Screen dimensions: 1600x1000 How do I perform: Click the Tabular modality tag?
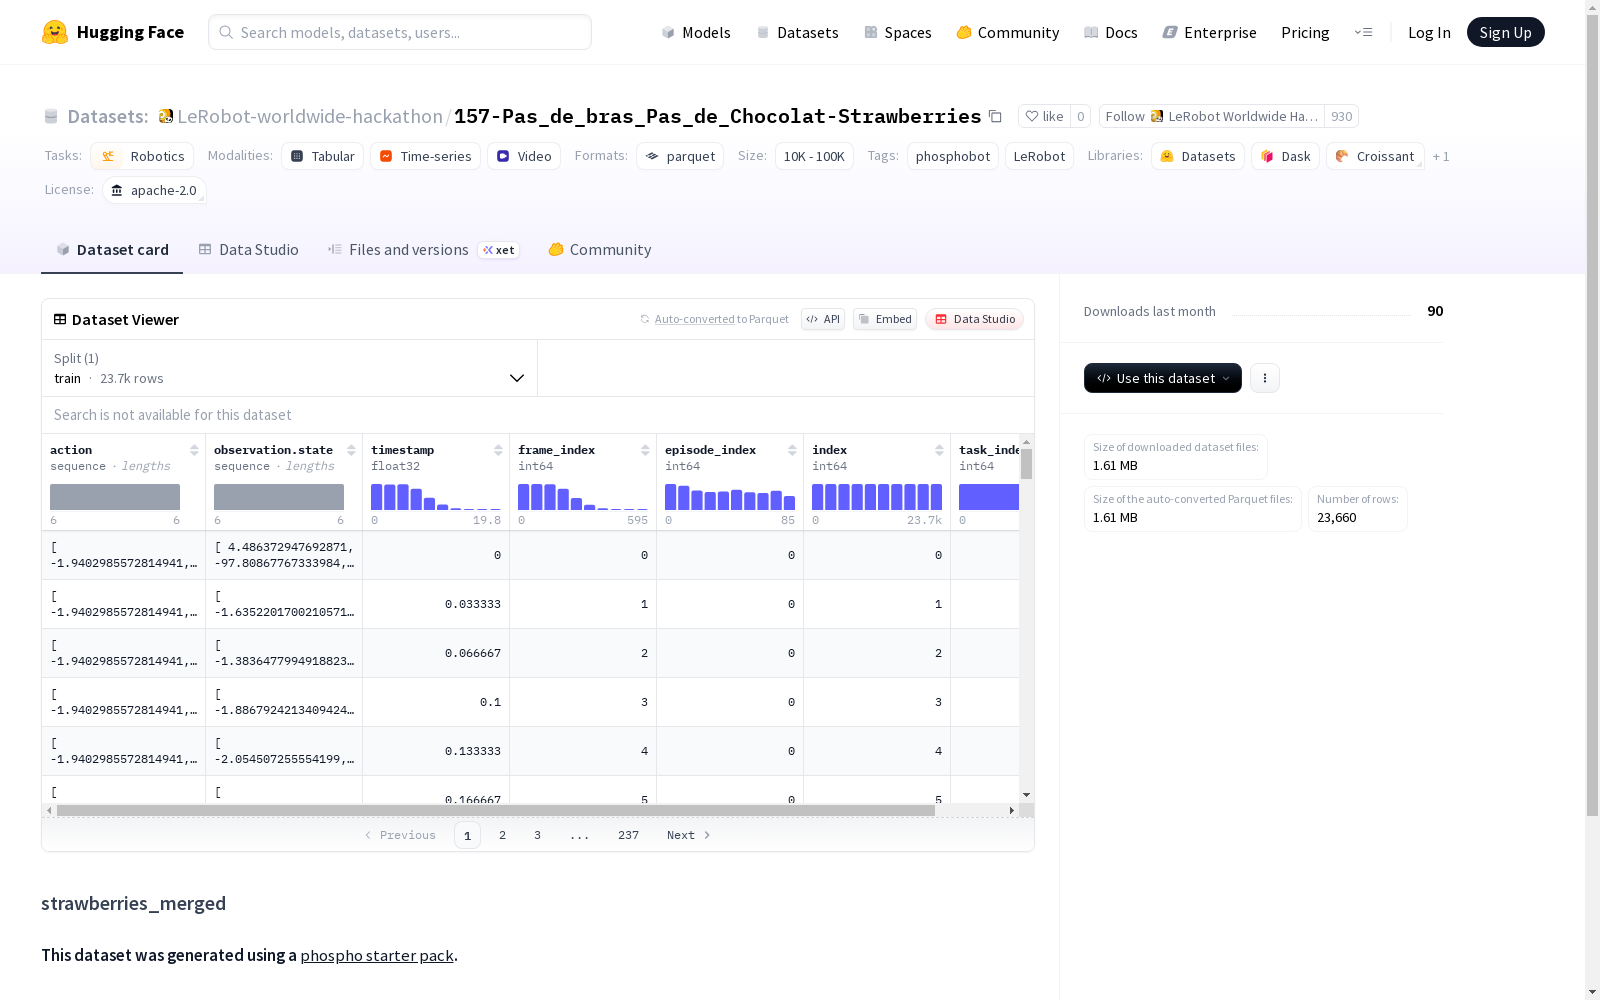(322, 156)
